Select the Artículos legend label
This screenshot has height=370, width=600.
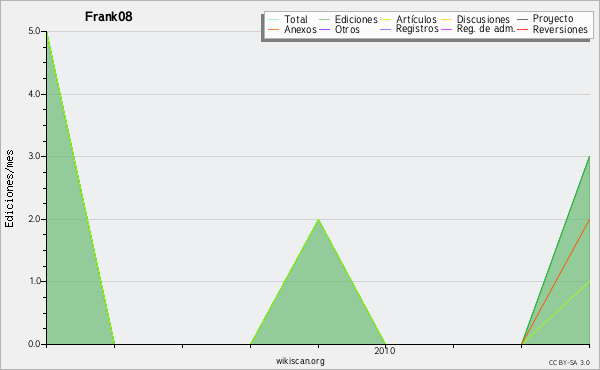tap(416, 20)
